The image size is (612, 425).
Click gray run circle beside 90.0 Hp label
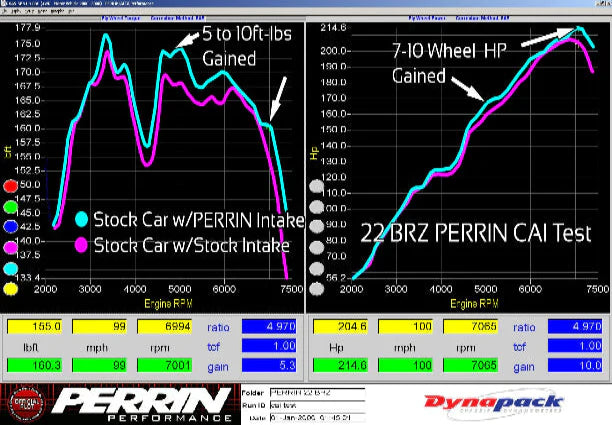[x=317, y=227]
